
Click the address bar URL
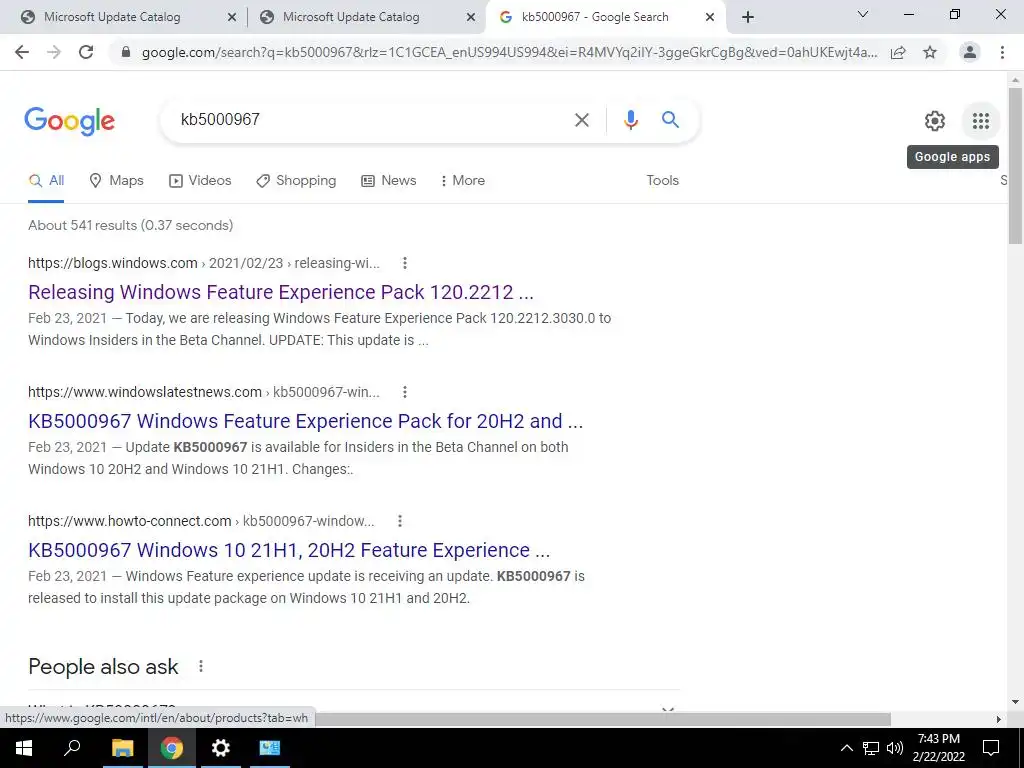pos(509,52)
